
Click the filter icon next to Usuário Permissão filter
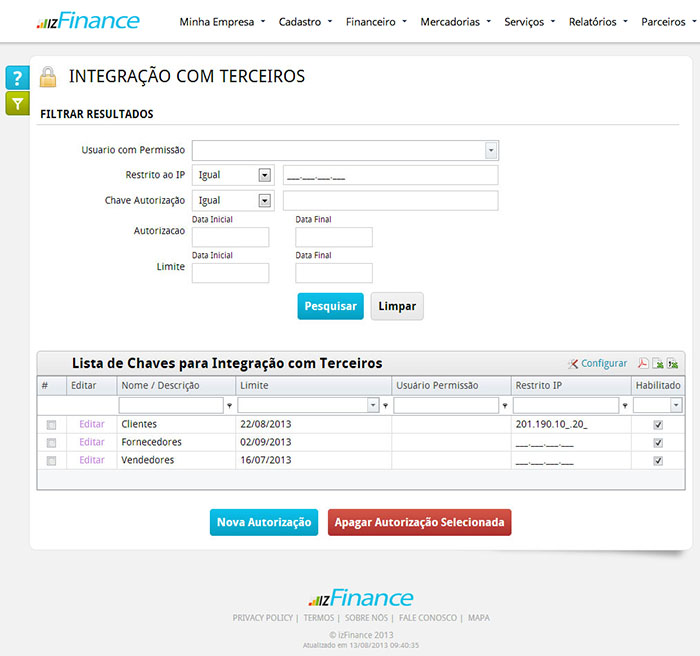click(504, 406)
